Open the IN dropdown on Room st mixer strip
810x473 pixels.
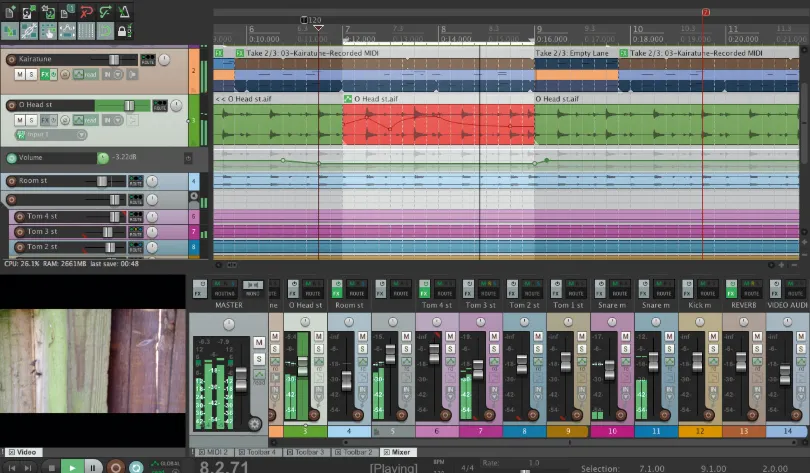pos(363,393)
